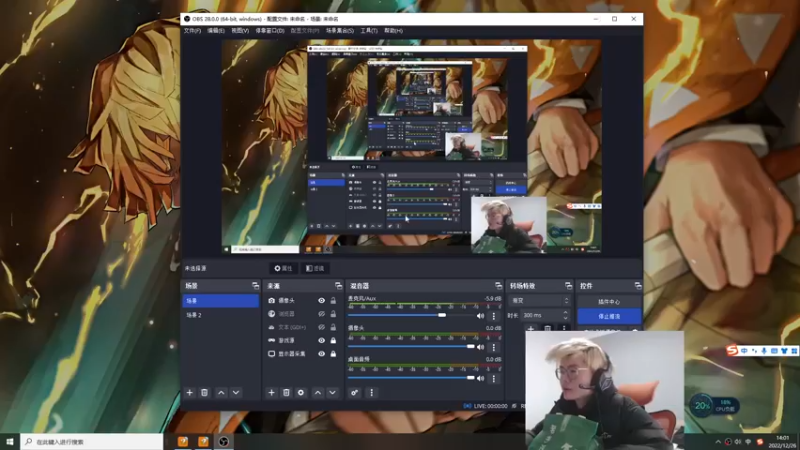
Task: Show hidden system tray icons chevron
Action: [x=718, y=442]
